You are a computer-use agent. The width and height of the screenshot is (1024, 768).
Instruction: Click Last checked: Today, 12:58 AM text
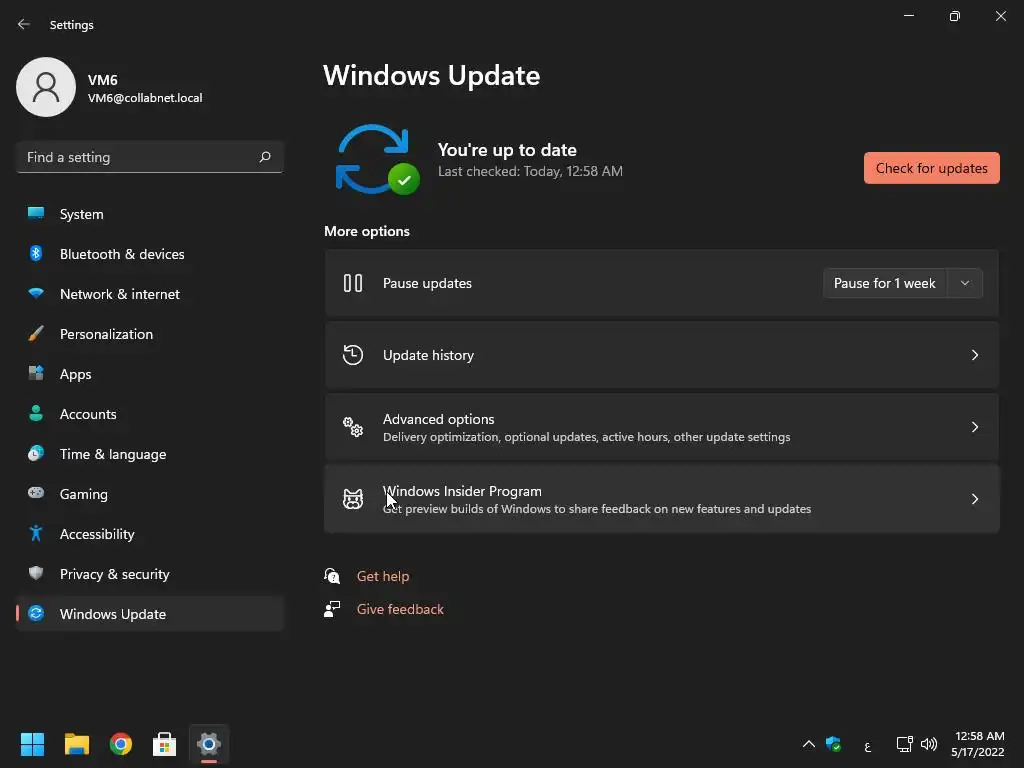coord(530,171)
